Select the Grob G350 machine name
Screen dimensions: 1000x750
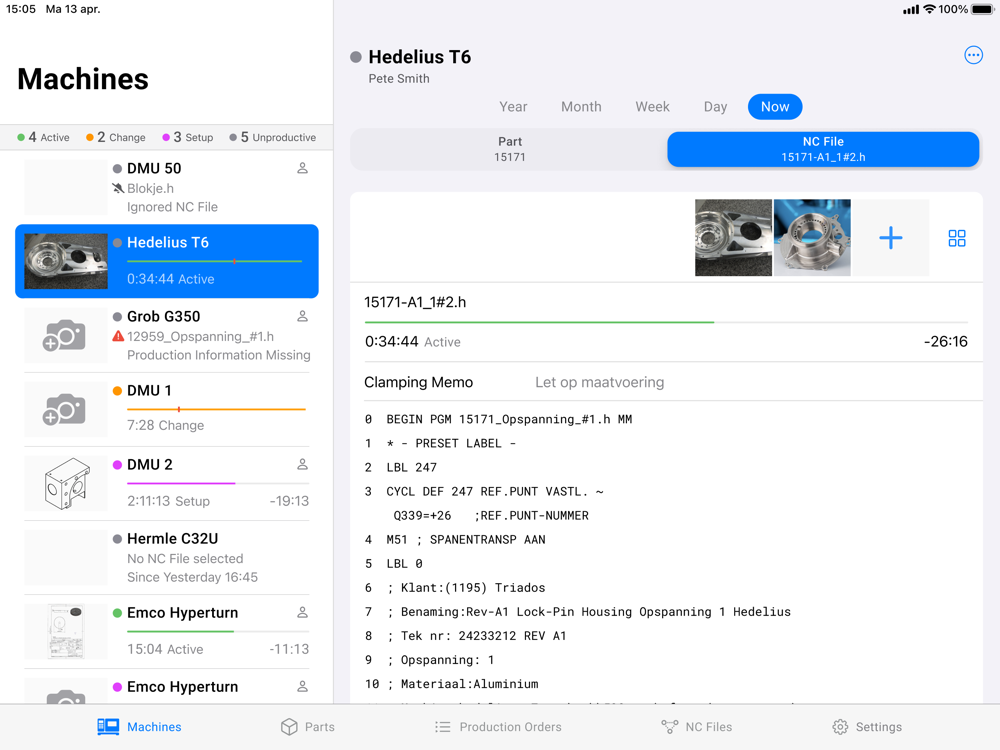pos(163,316)
